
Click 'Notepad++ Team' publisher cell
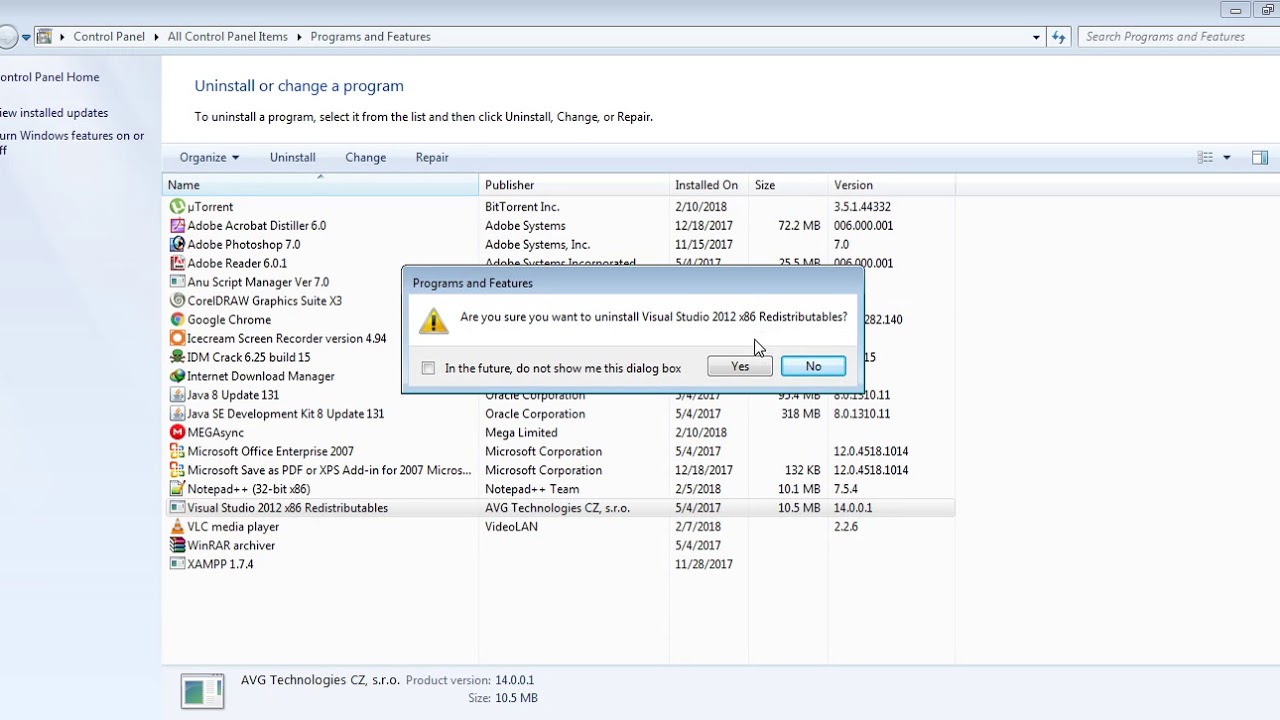click(x=532, y=489)
